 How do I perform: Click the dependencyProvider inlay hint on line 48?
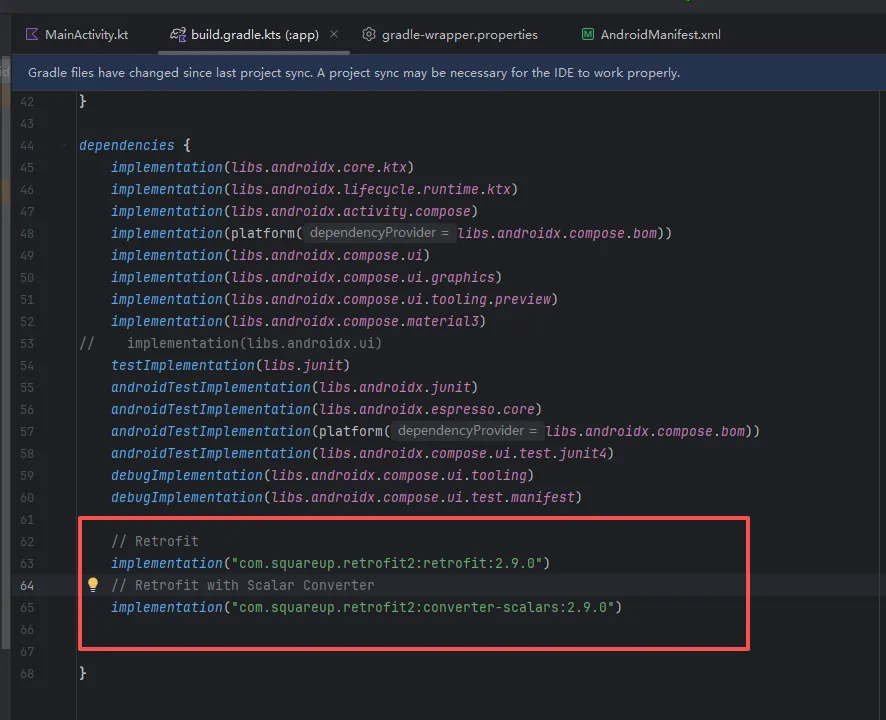[x=380, y=233]
